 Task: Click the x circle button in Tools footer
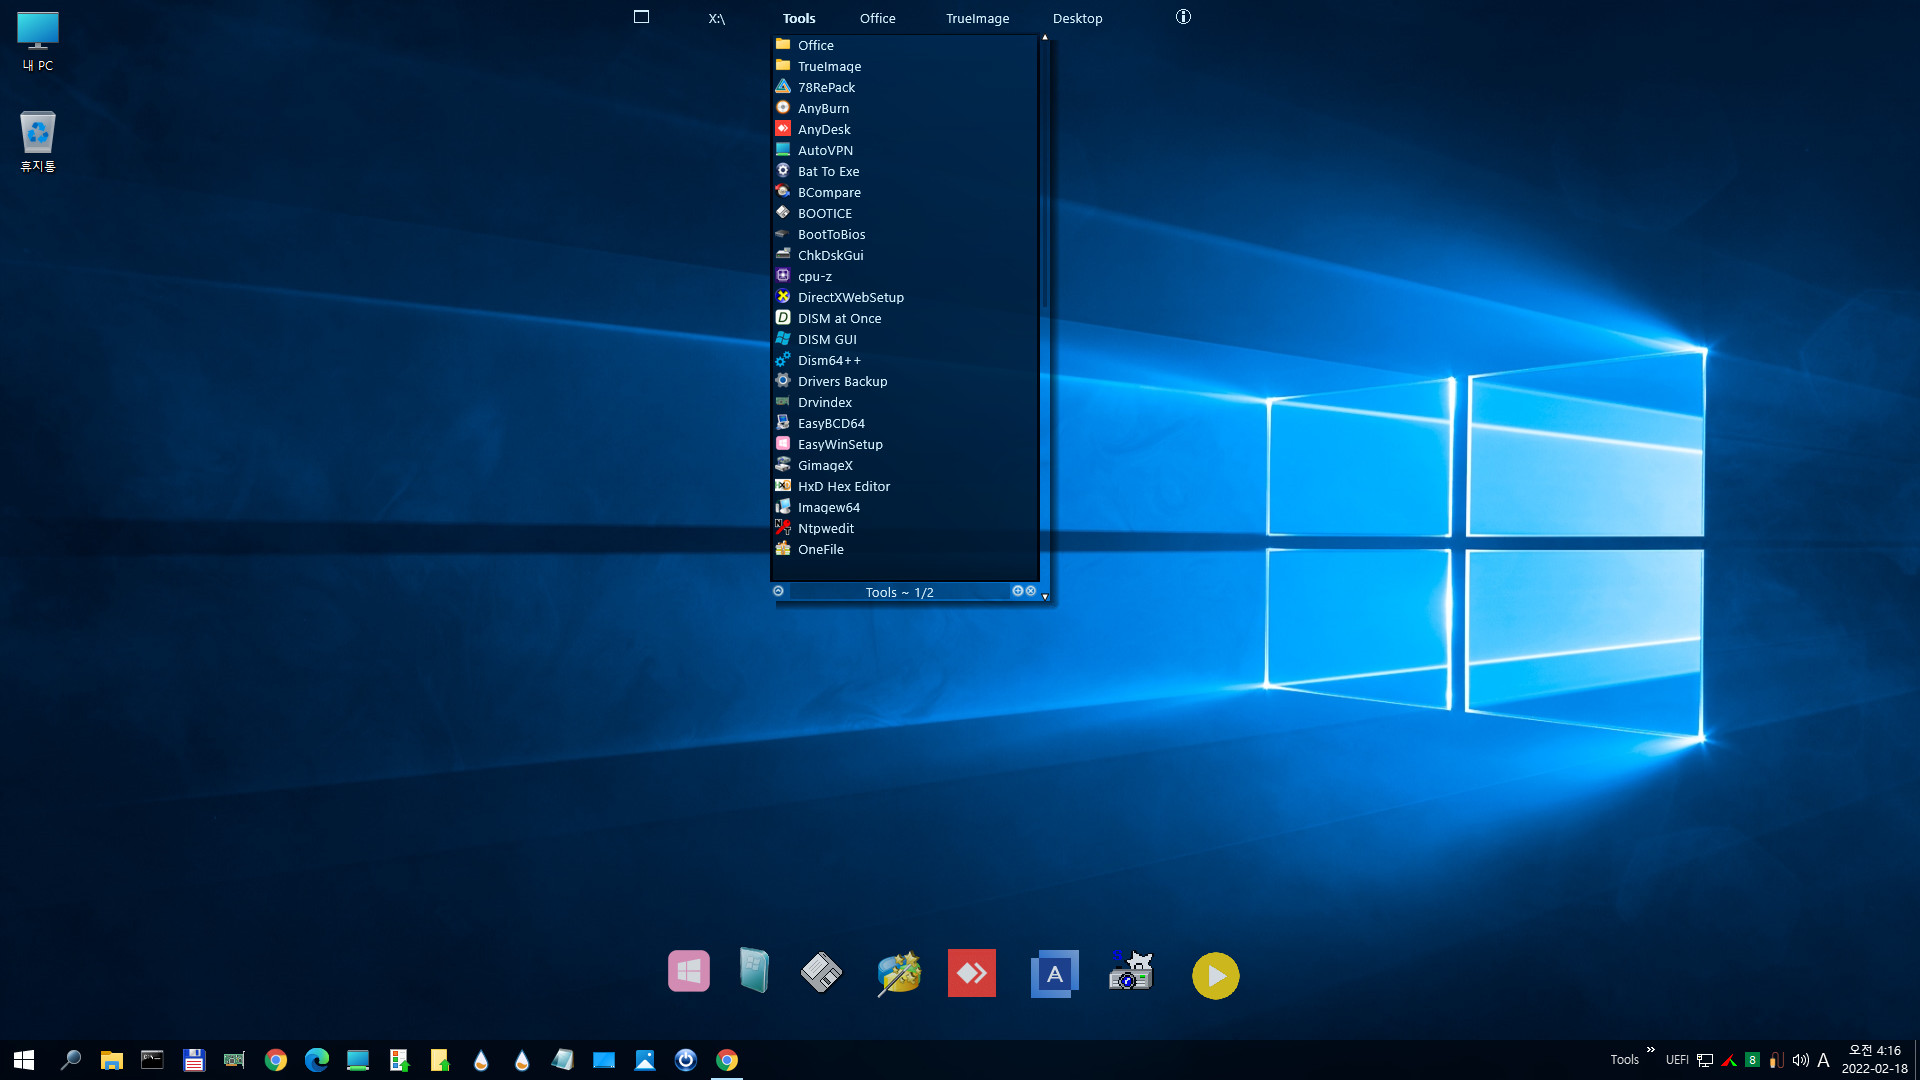pyautogui.click(x=1031, y=591)
